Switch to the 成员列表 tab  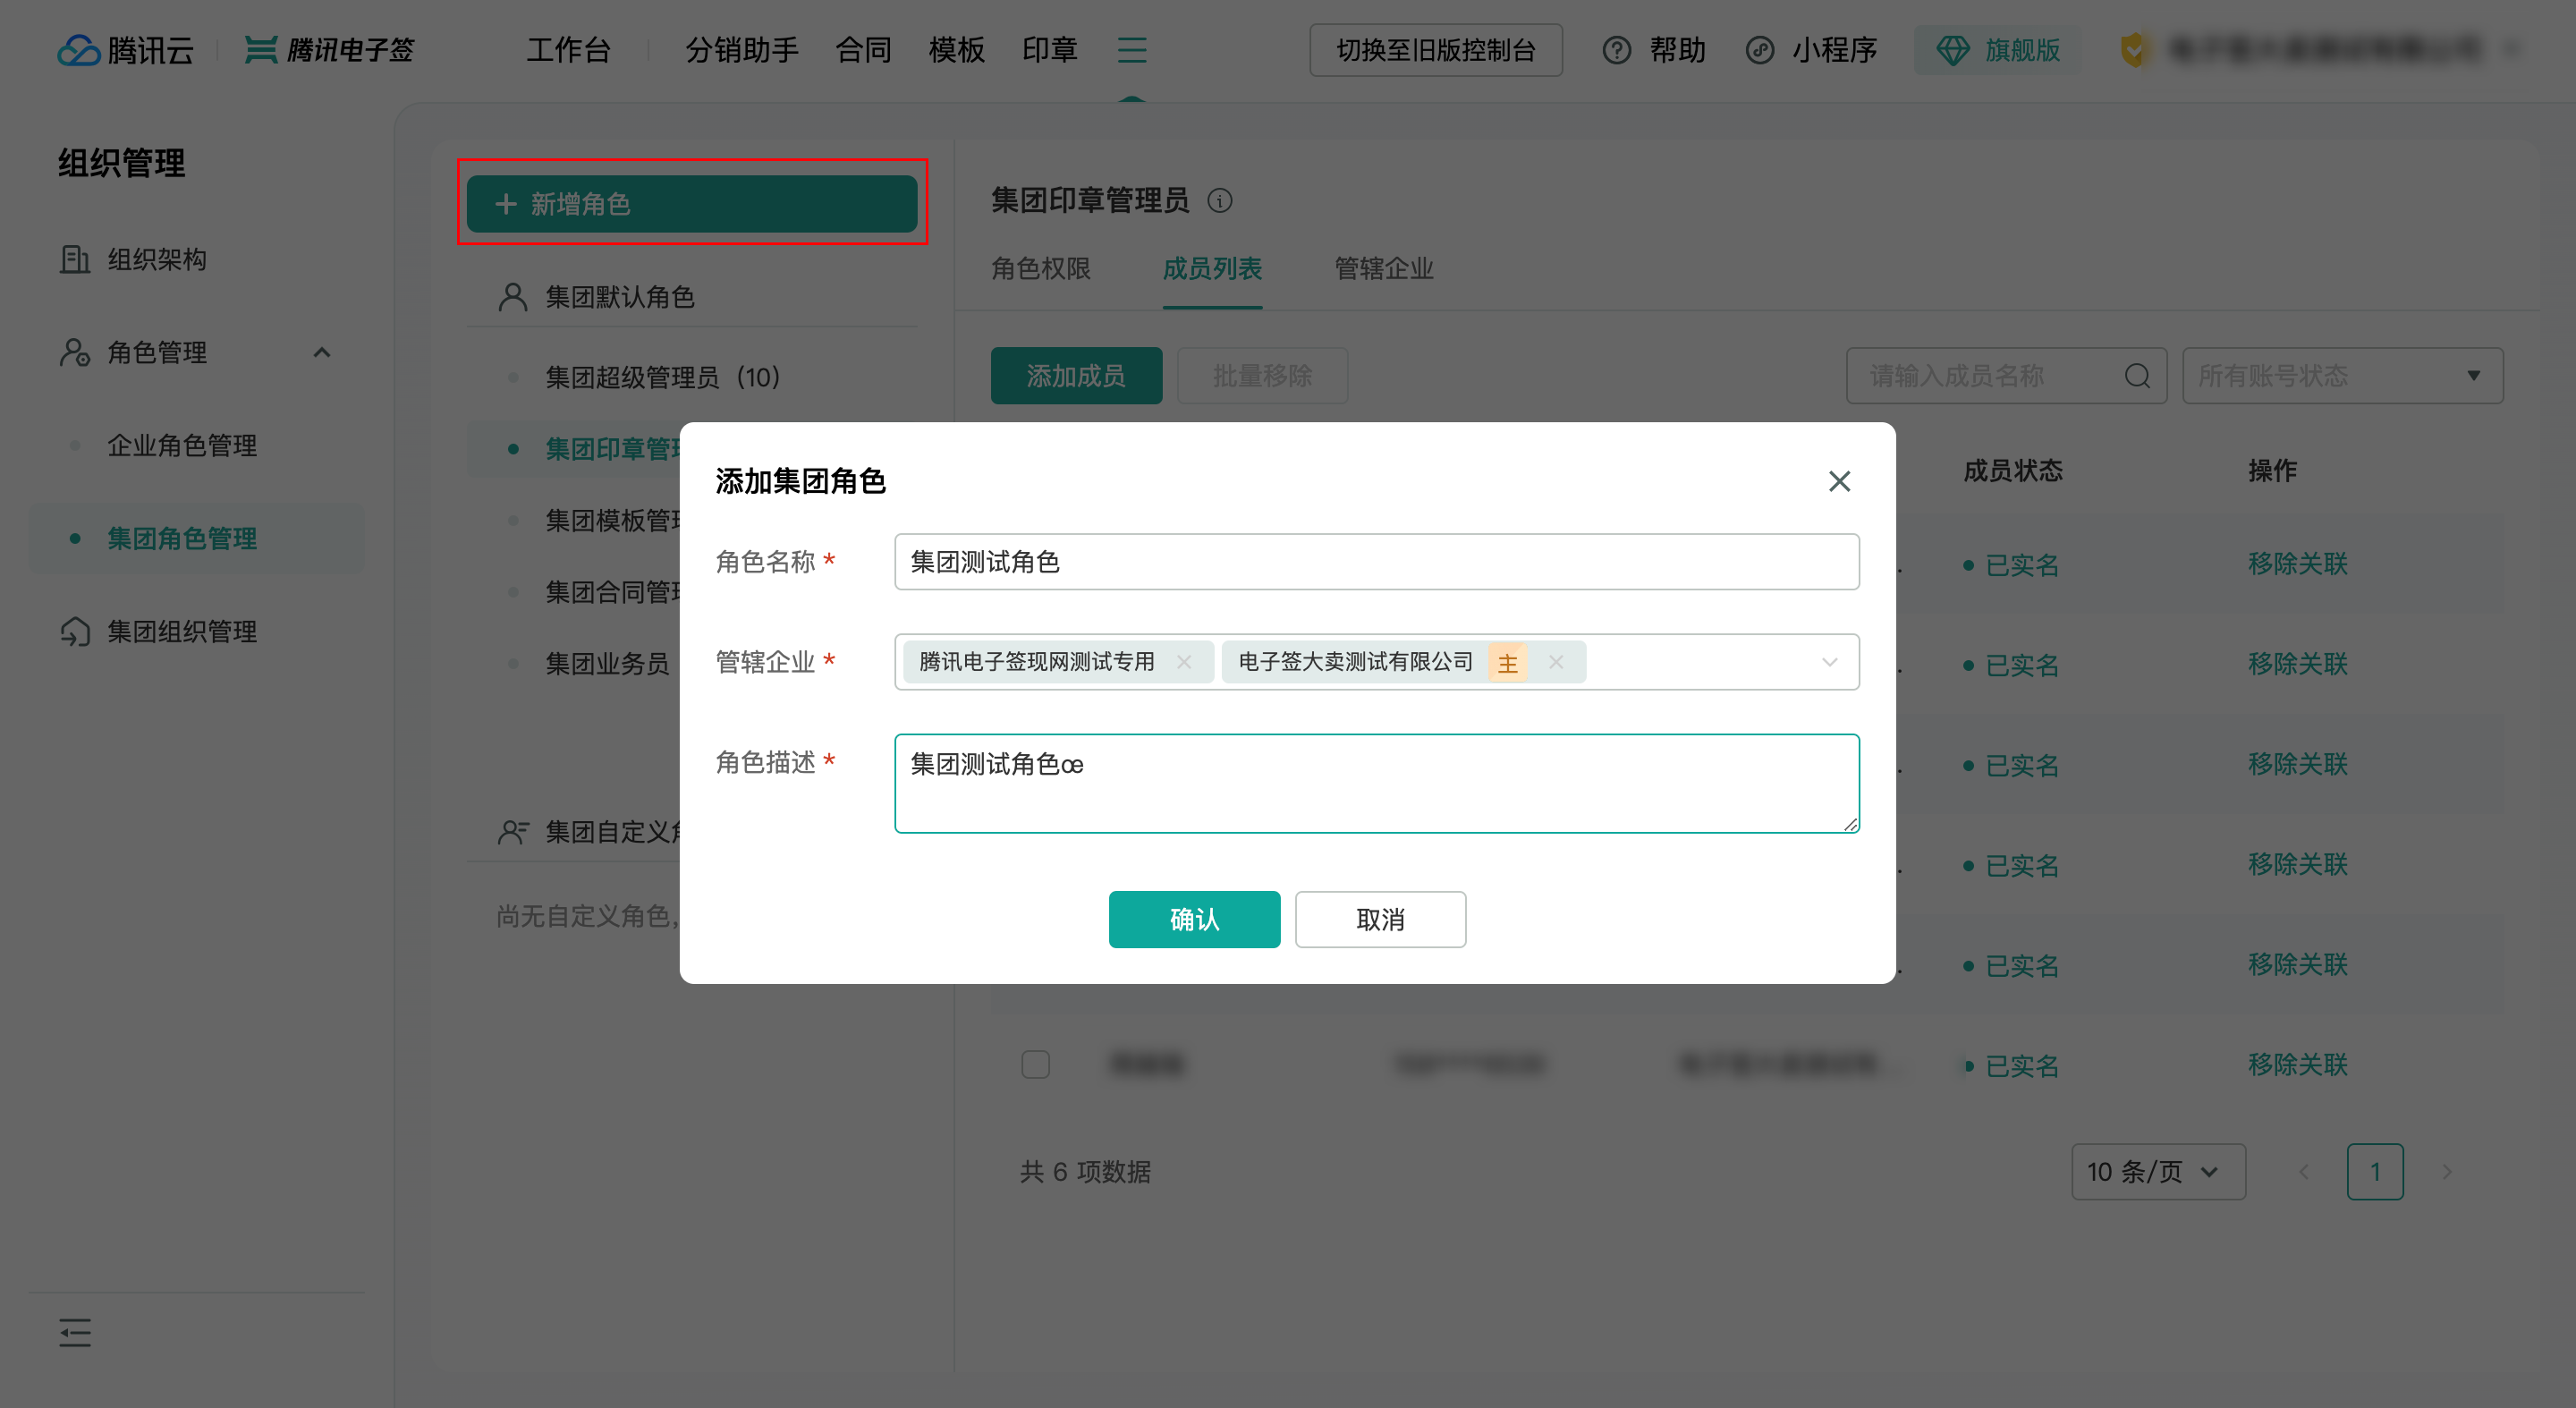(1212, 268)
